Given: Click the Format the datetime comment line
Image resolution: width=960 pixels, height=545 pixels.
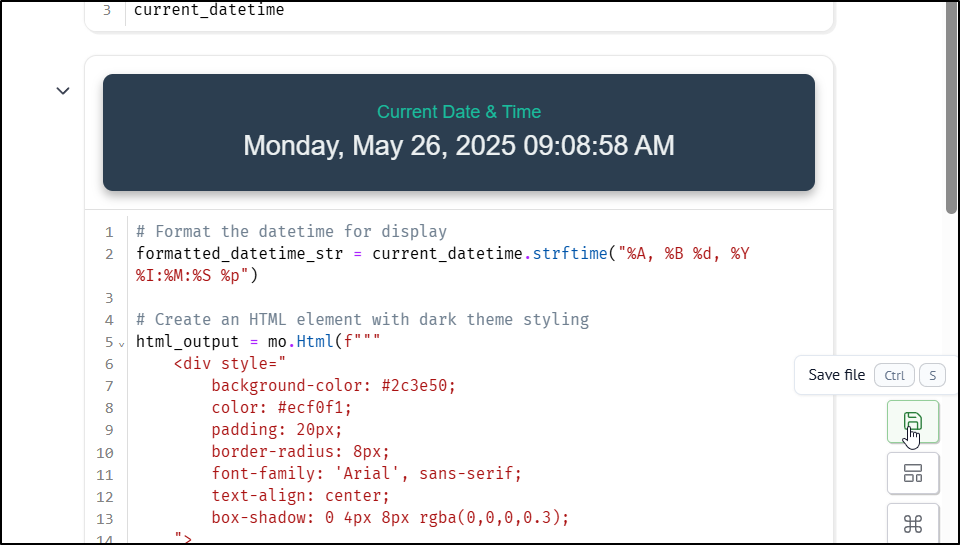Looking at the screenshot, I should click(x=291, y=231).
